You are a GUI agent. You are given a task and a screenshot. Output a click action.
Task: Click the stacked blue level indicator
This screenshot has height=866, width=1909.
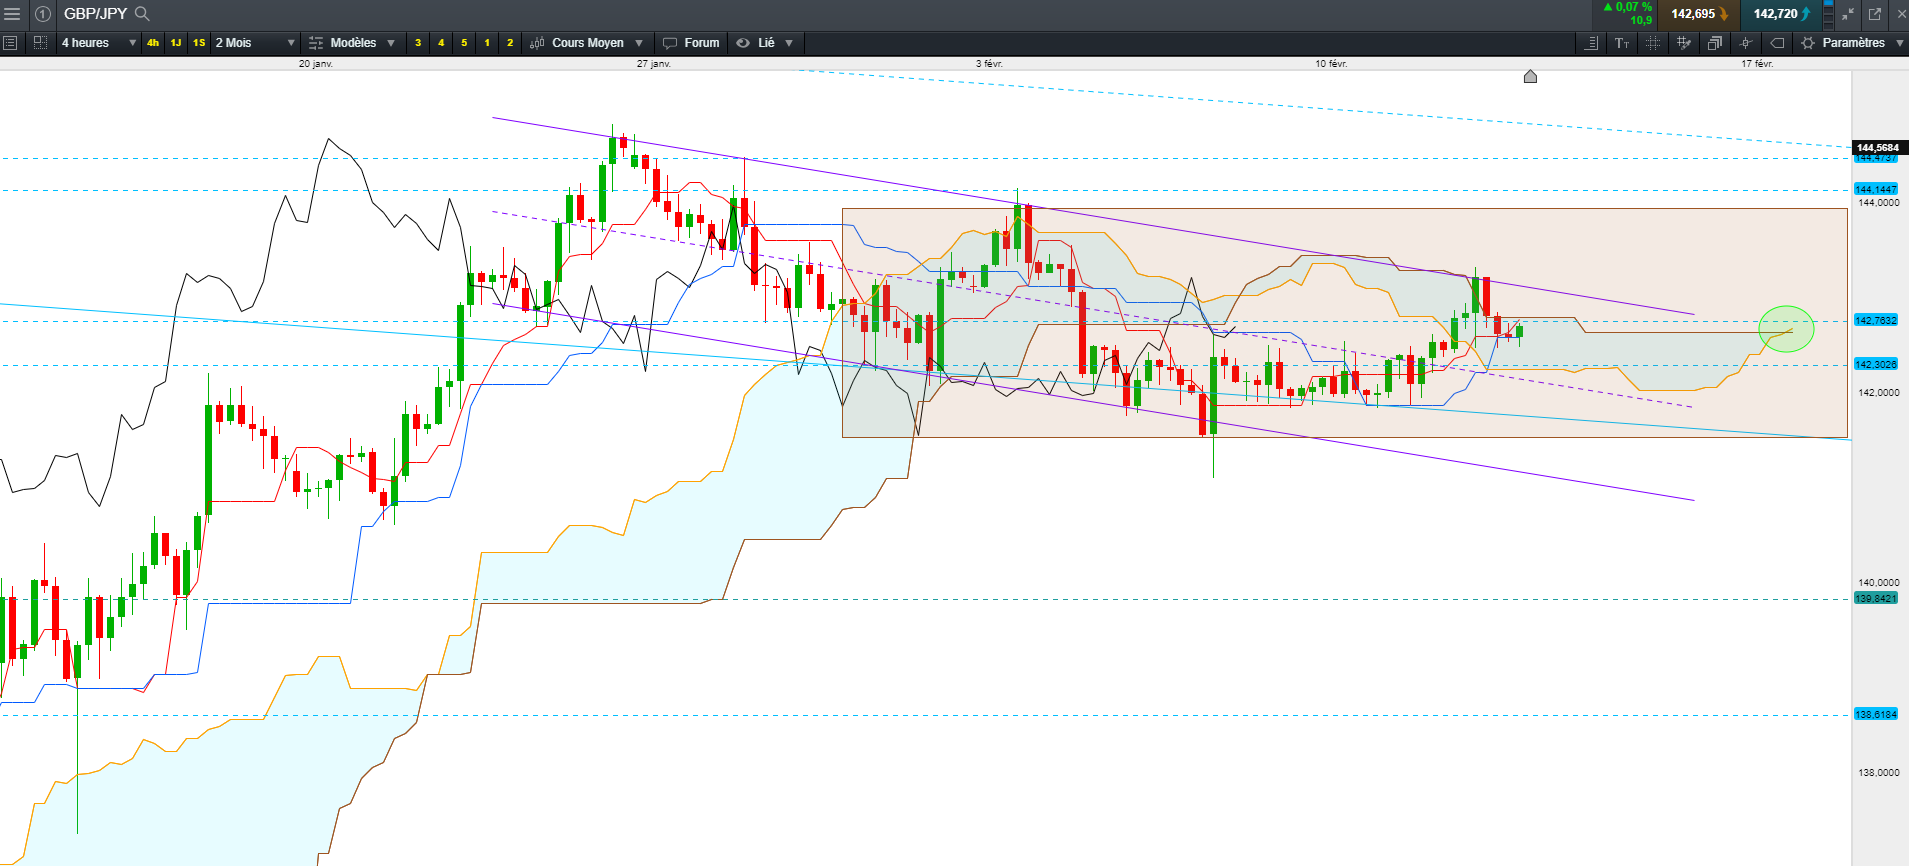pos(1828,14)
